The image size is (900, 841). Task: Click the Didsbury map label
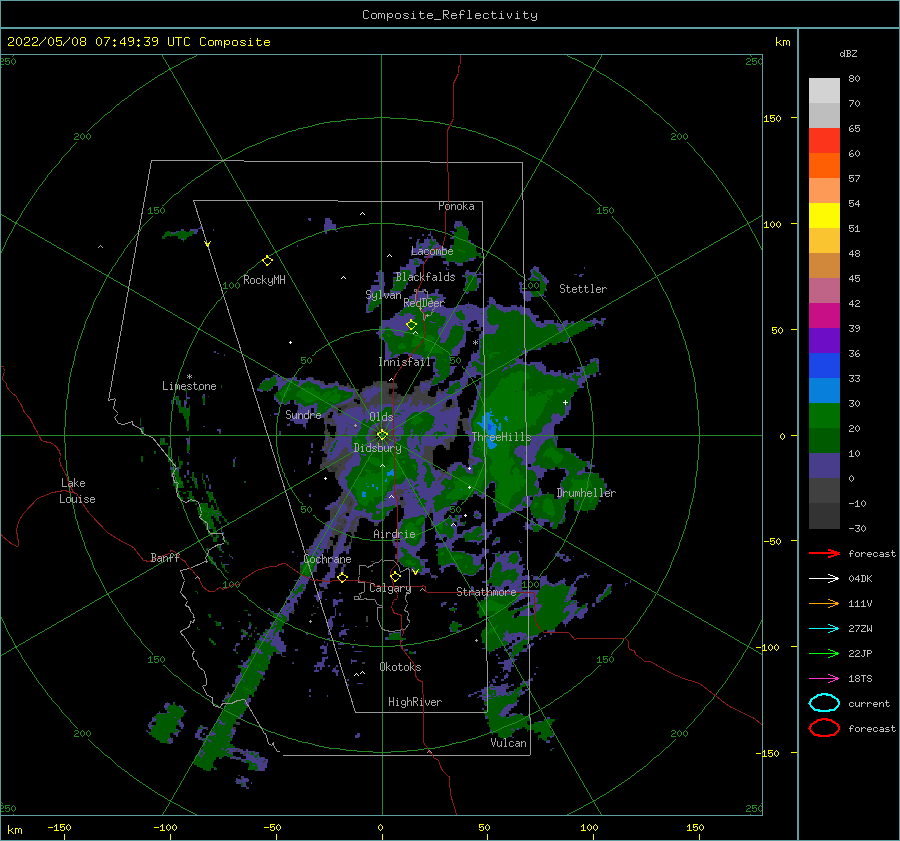pyautogui.click(x=377, y=448)
